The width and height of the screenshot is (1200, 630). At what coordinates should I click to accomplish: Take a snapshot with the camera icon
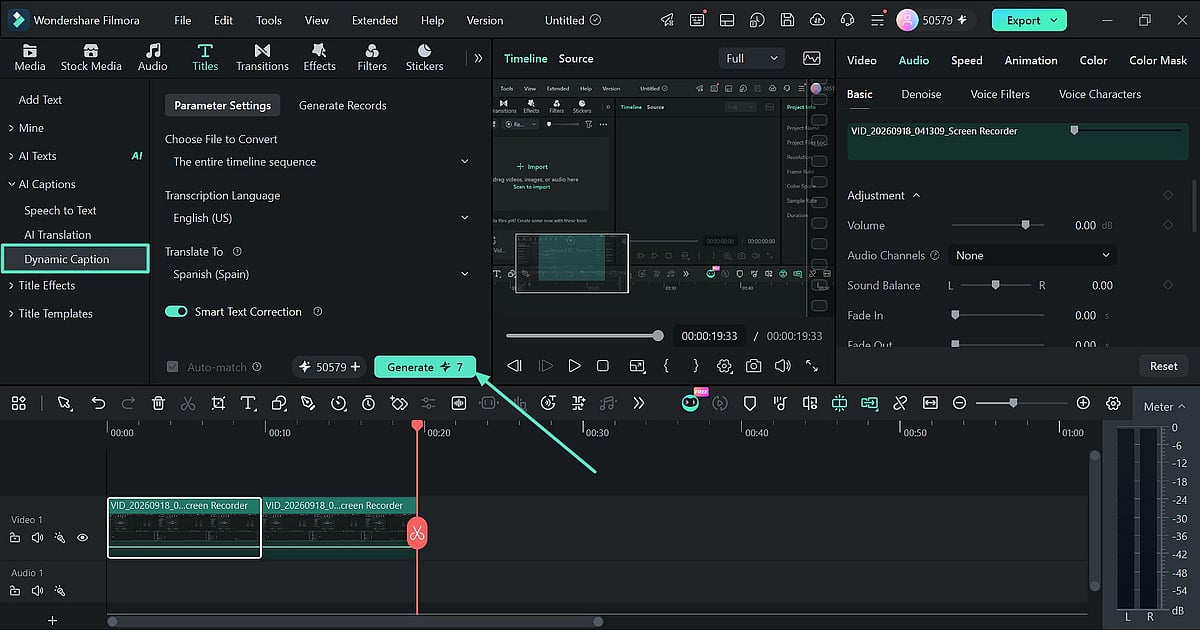pyautogui.click(x=753, y=366)
